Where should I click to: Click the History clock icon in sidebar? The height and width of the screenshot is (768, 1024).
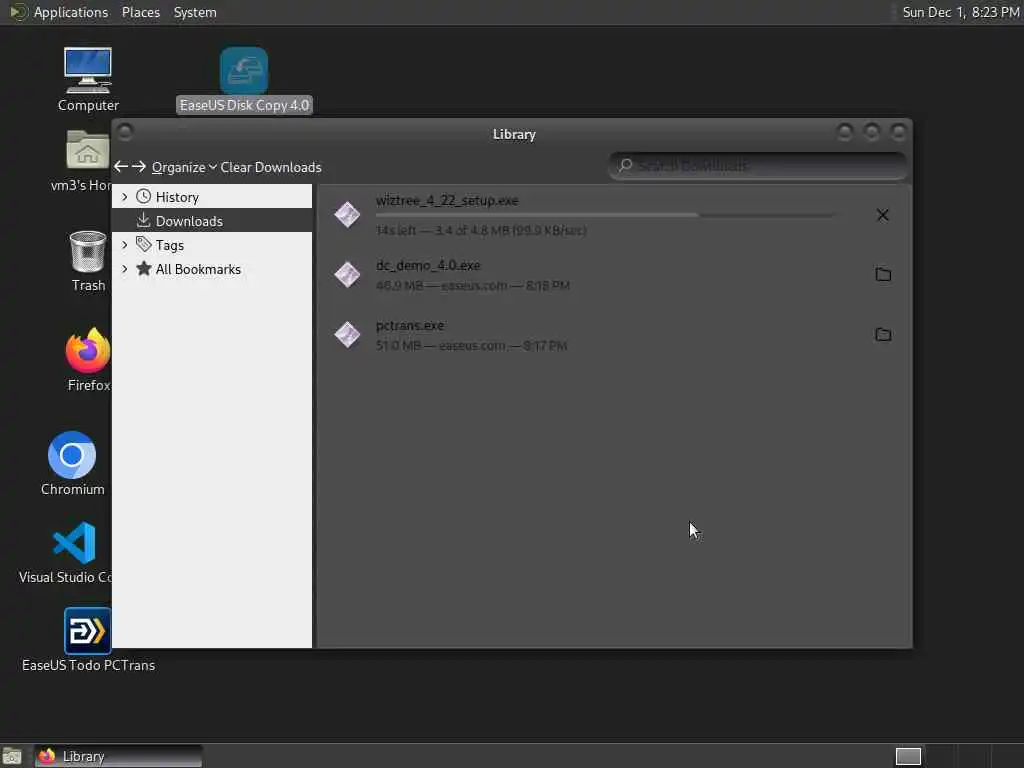[x=143, y=197]
